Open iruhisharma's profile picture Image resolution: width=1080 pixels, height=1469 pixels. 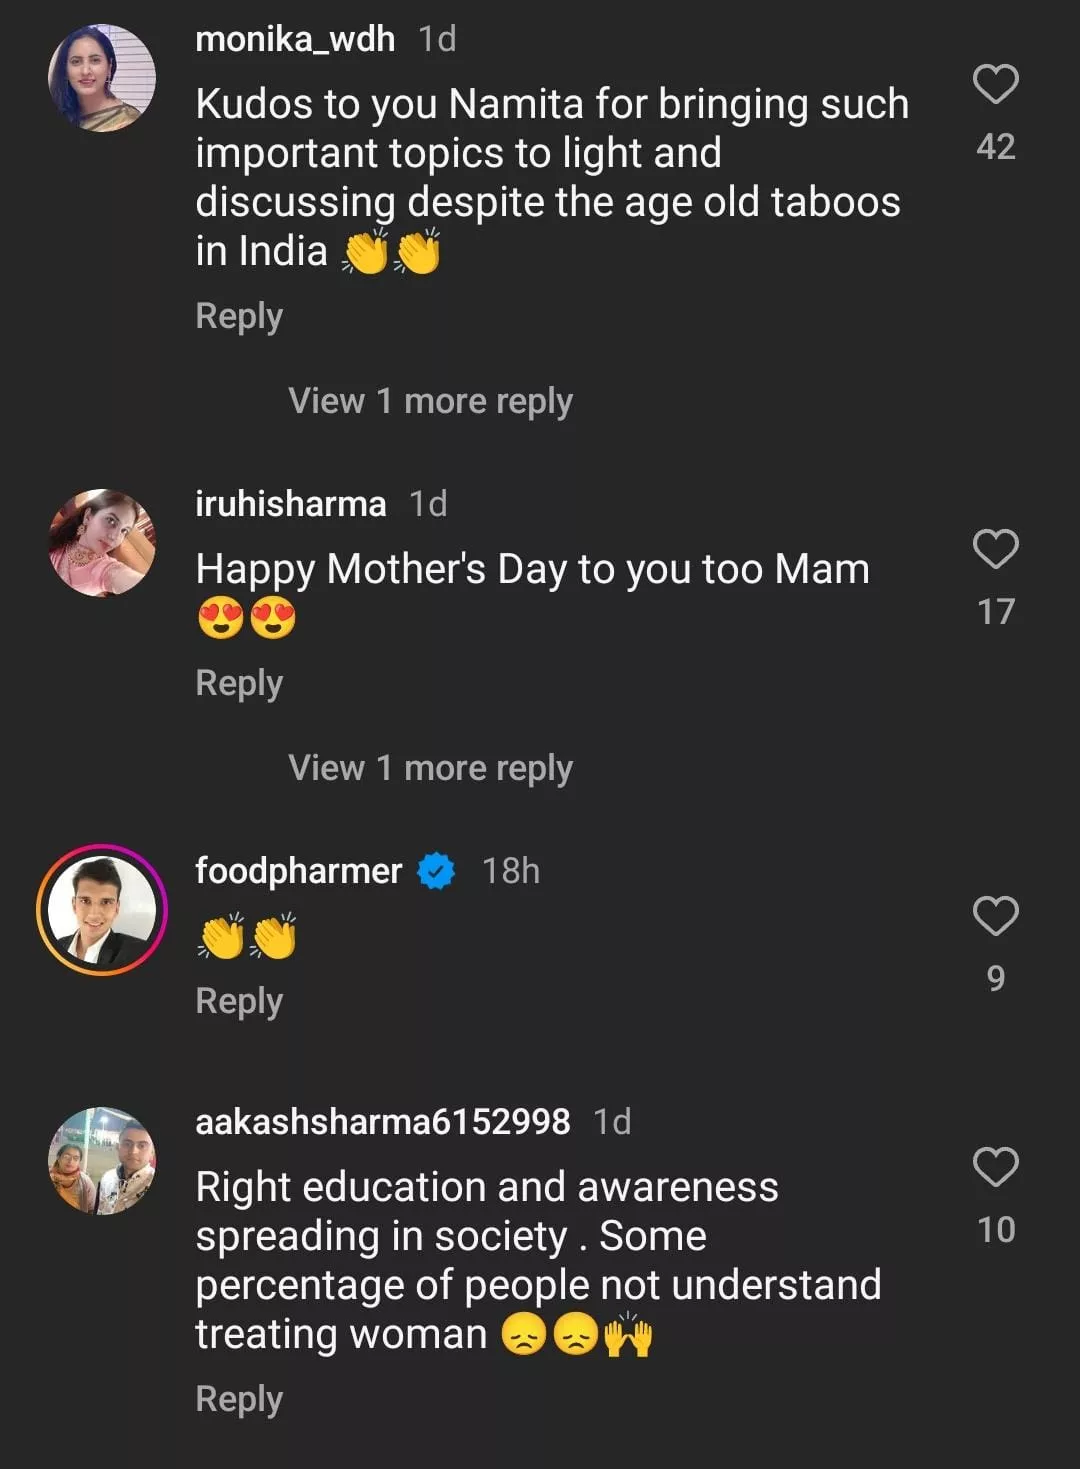[x=102, y=543]
